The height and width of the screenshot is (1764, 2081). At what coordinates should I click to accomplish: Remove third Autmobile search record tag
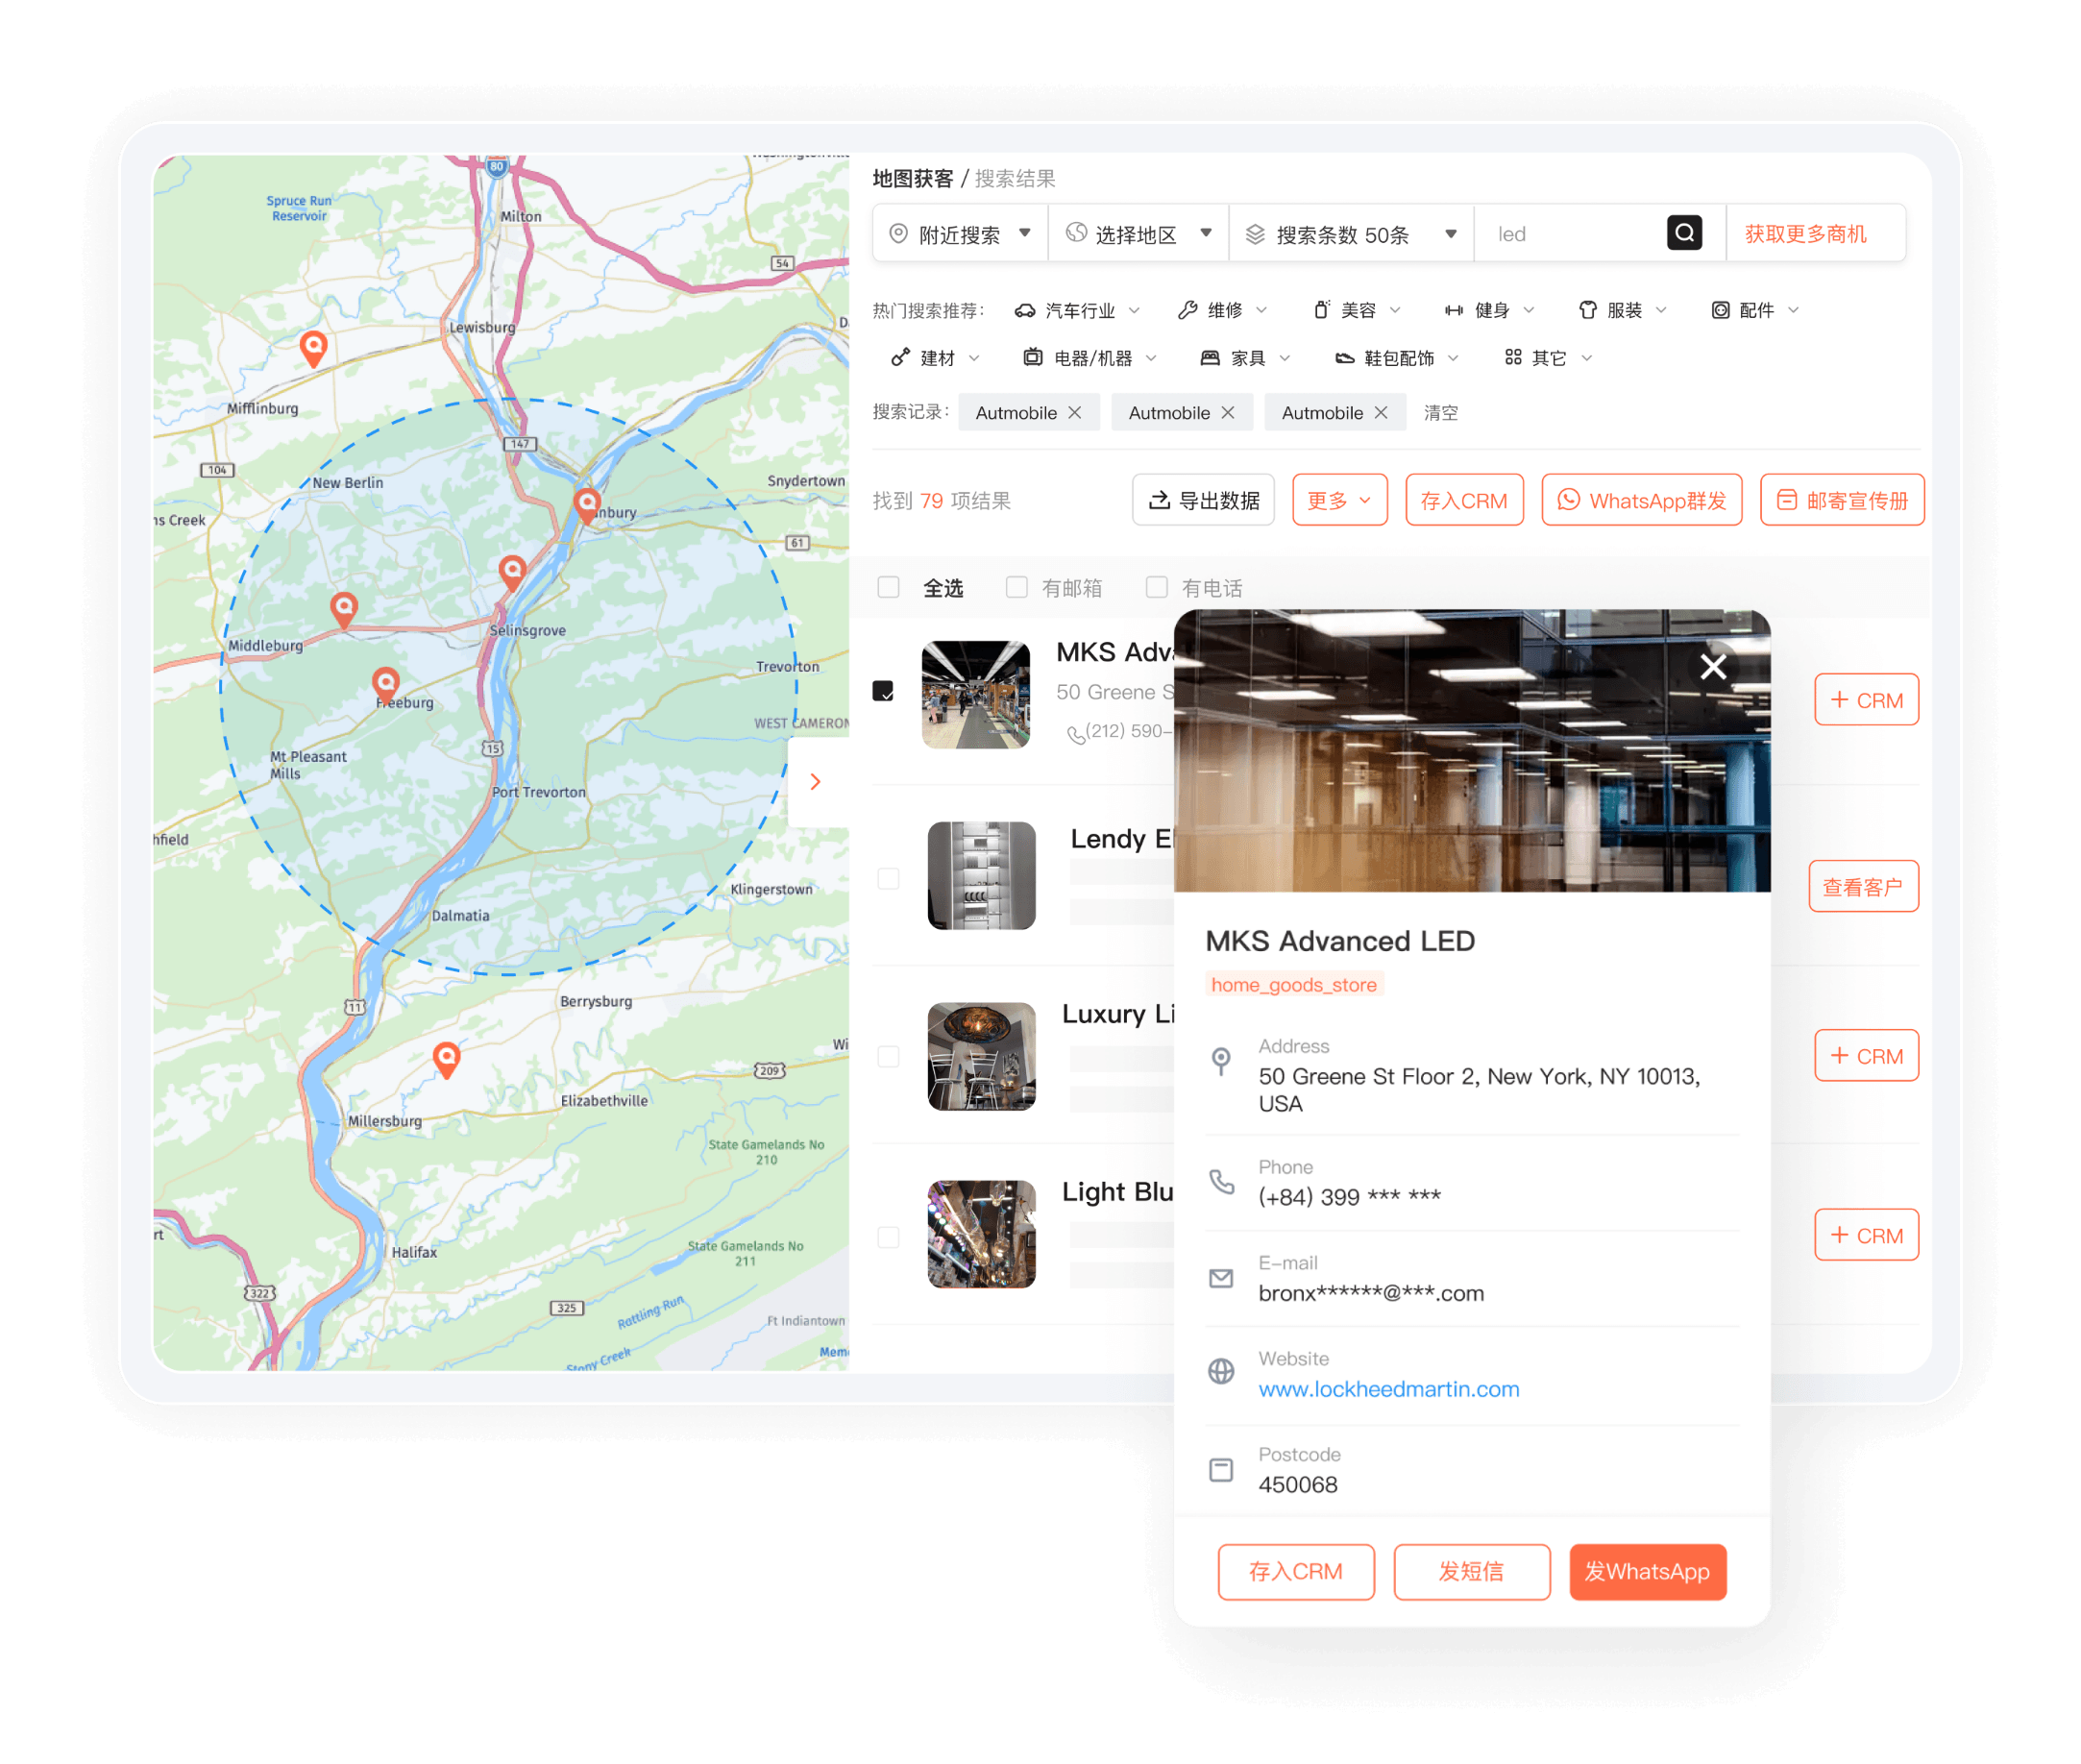tap(1381, 413)
